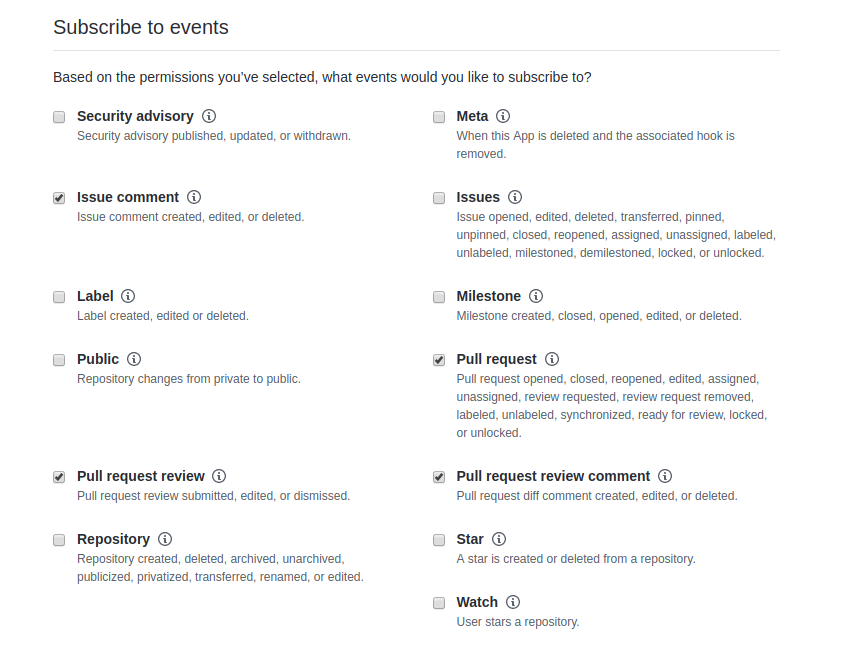Screen dimensions: 864x667
Task: Uncheck Pull request review checkbox
Action: pyautogui.click(x=59, y=477)
